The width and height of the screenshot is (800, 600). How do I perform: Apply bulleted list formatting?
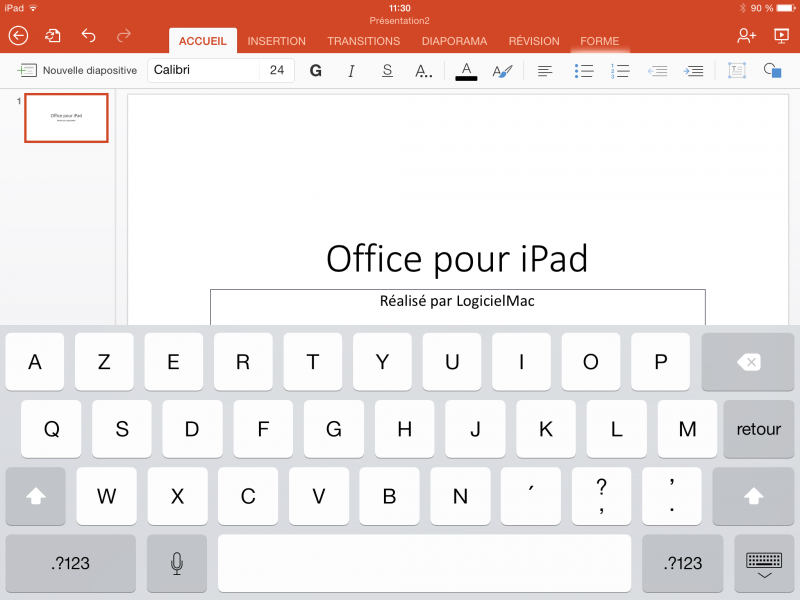point(584,70)
